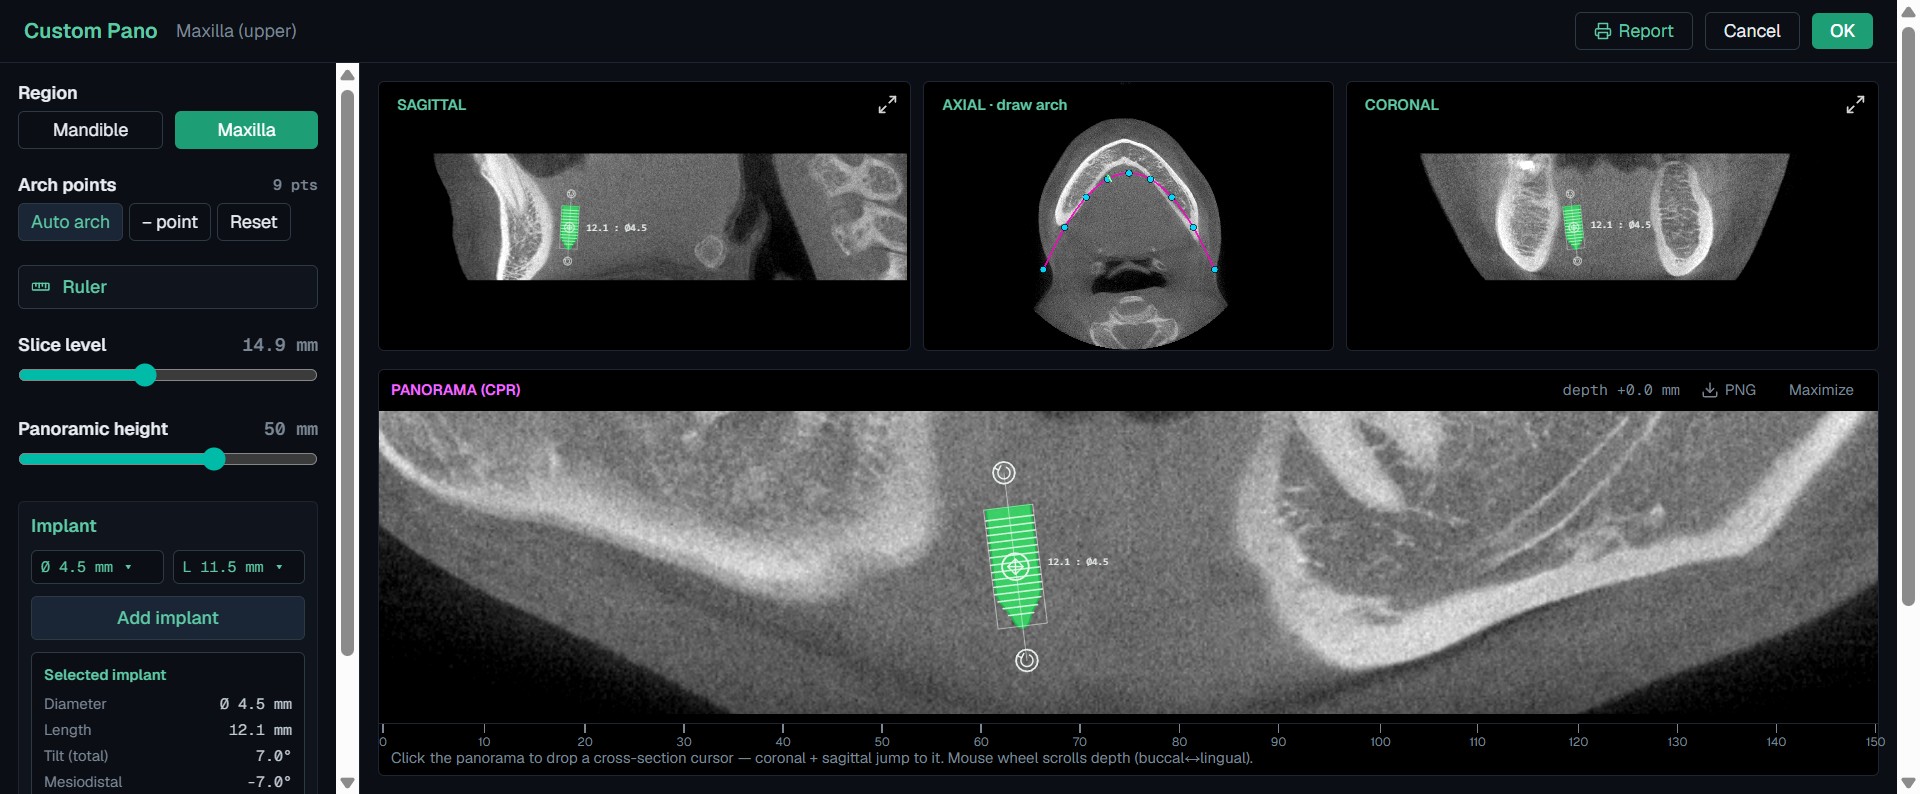Expand the Sagittal view to fullscreen
1920x794 pixels.
887,104
